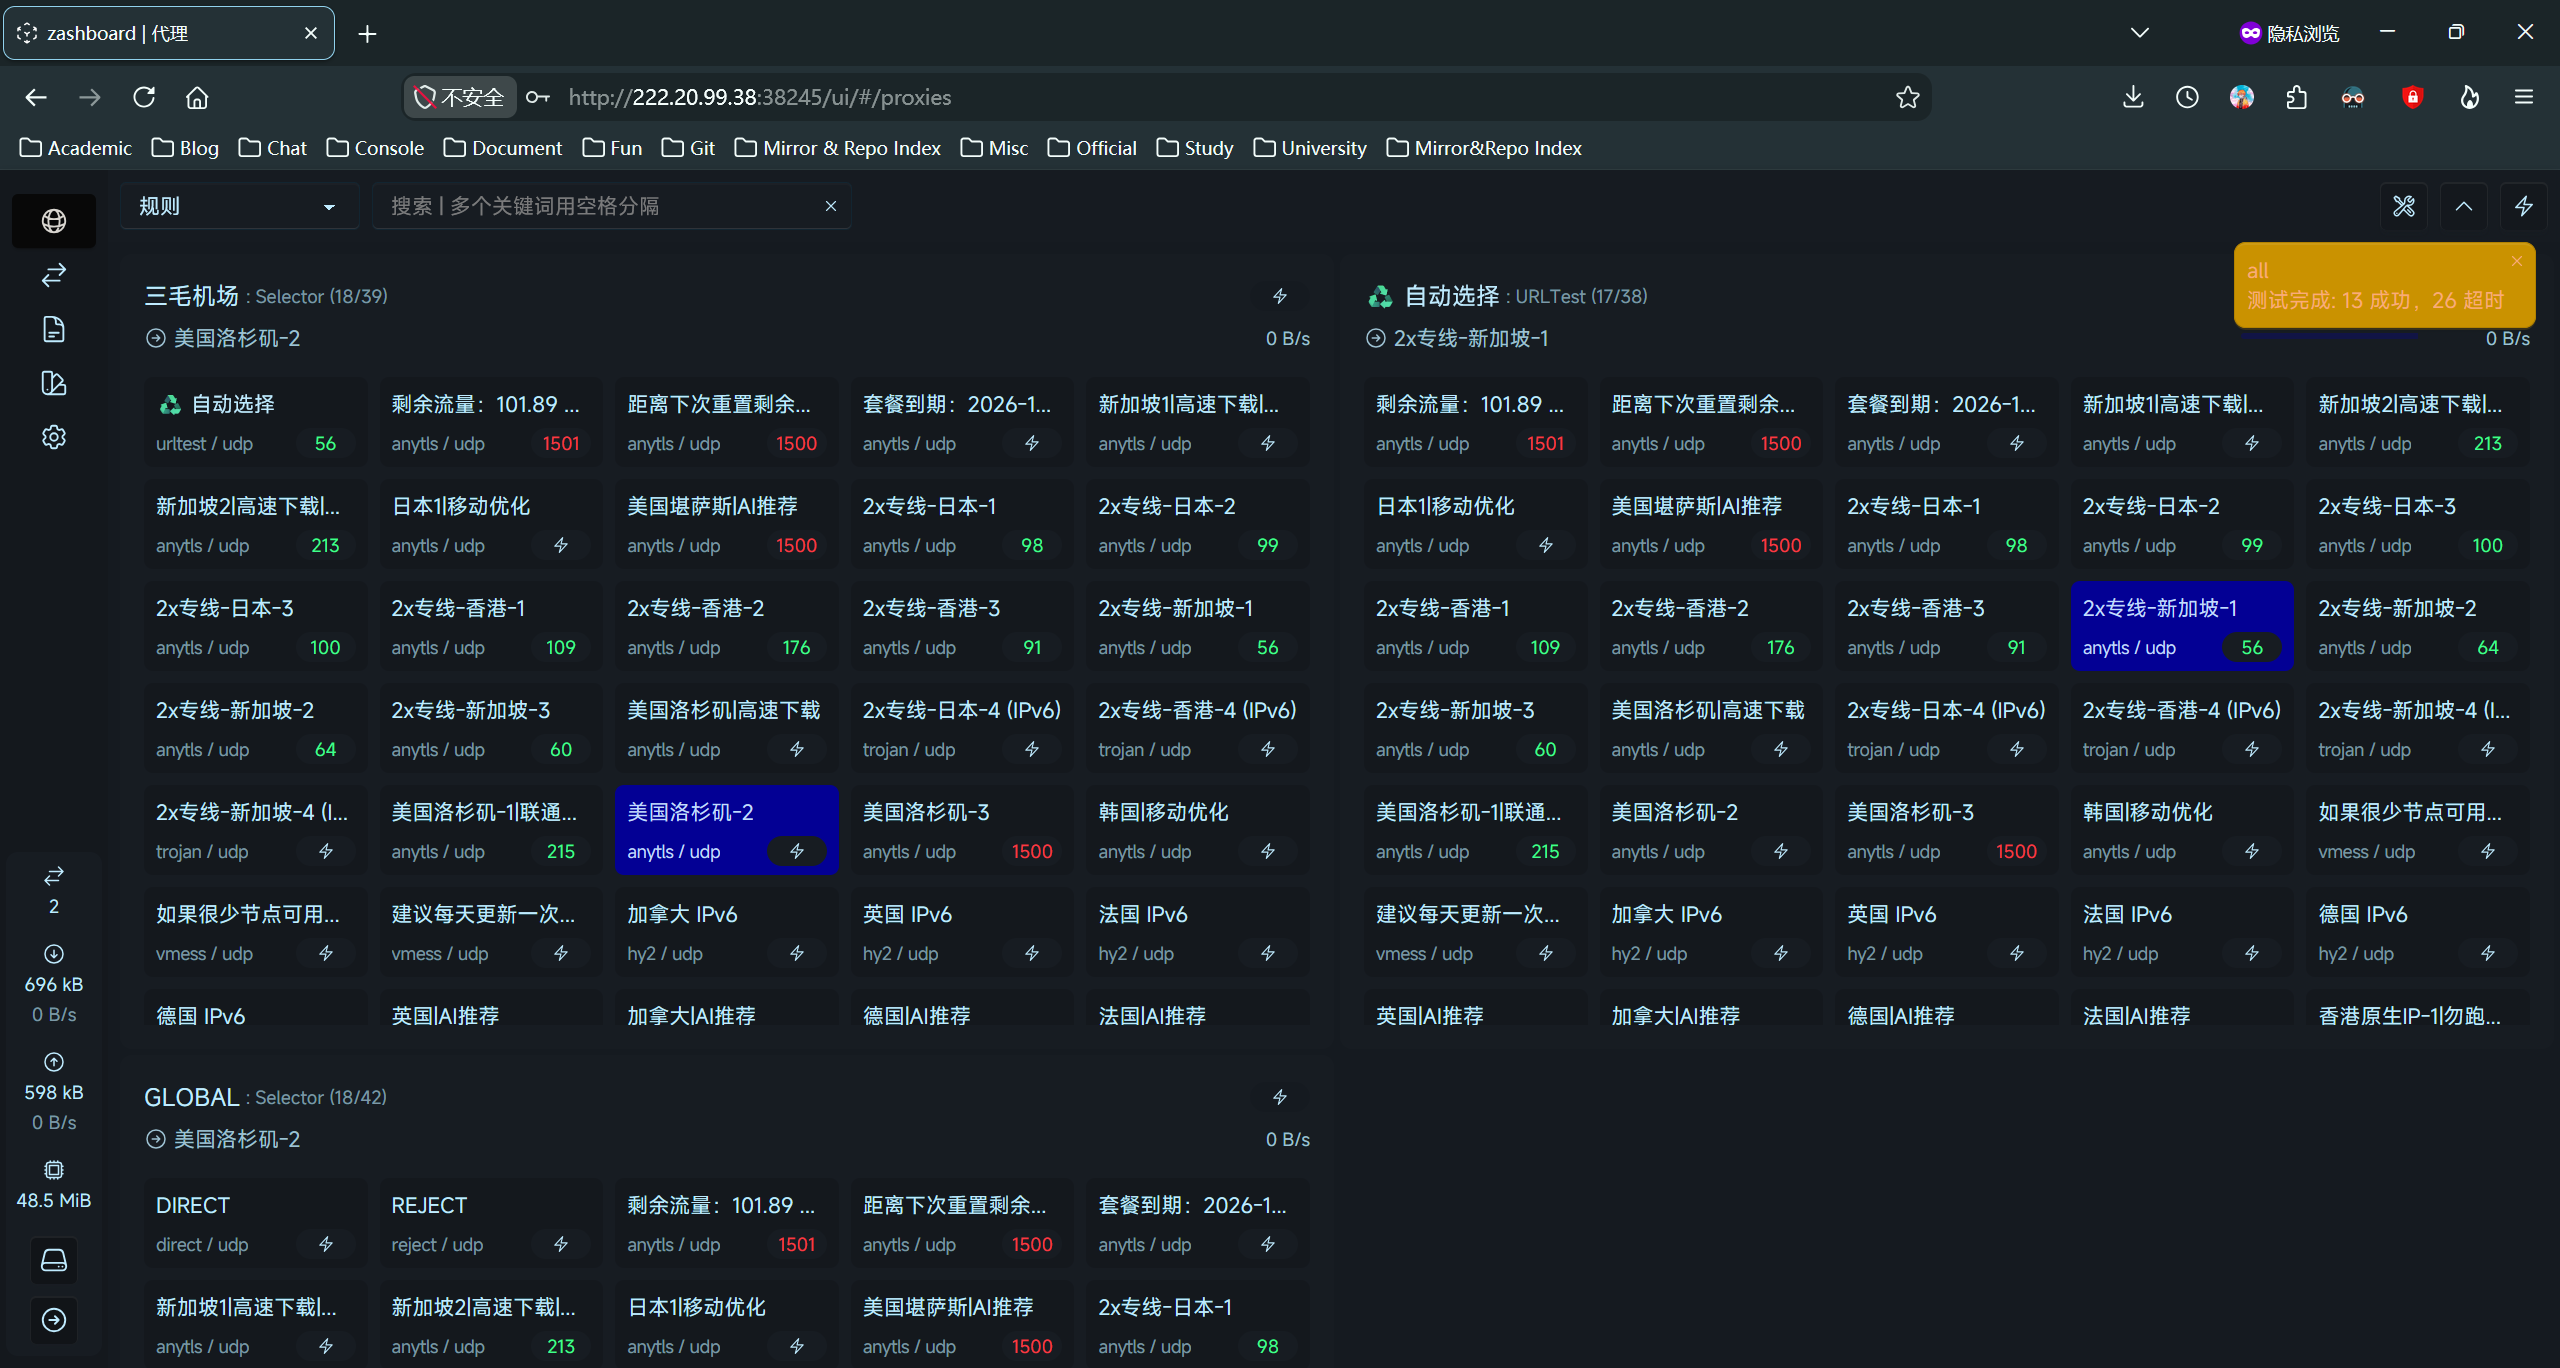Open the Blog bookmarks folder
2560x1368 pixels.
pyautogui.click(x=185, y=148)
